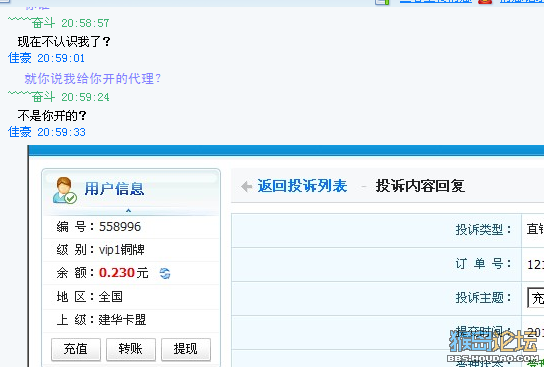Viewport: 544px width, 367px height.
Task: Click sender name 奋斗 at 20:58:57
Action: tap(43, 23)
